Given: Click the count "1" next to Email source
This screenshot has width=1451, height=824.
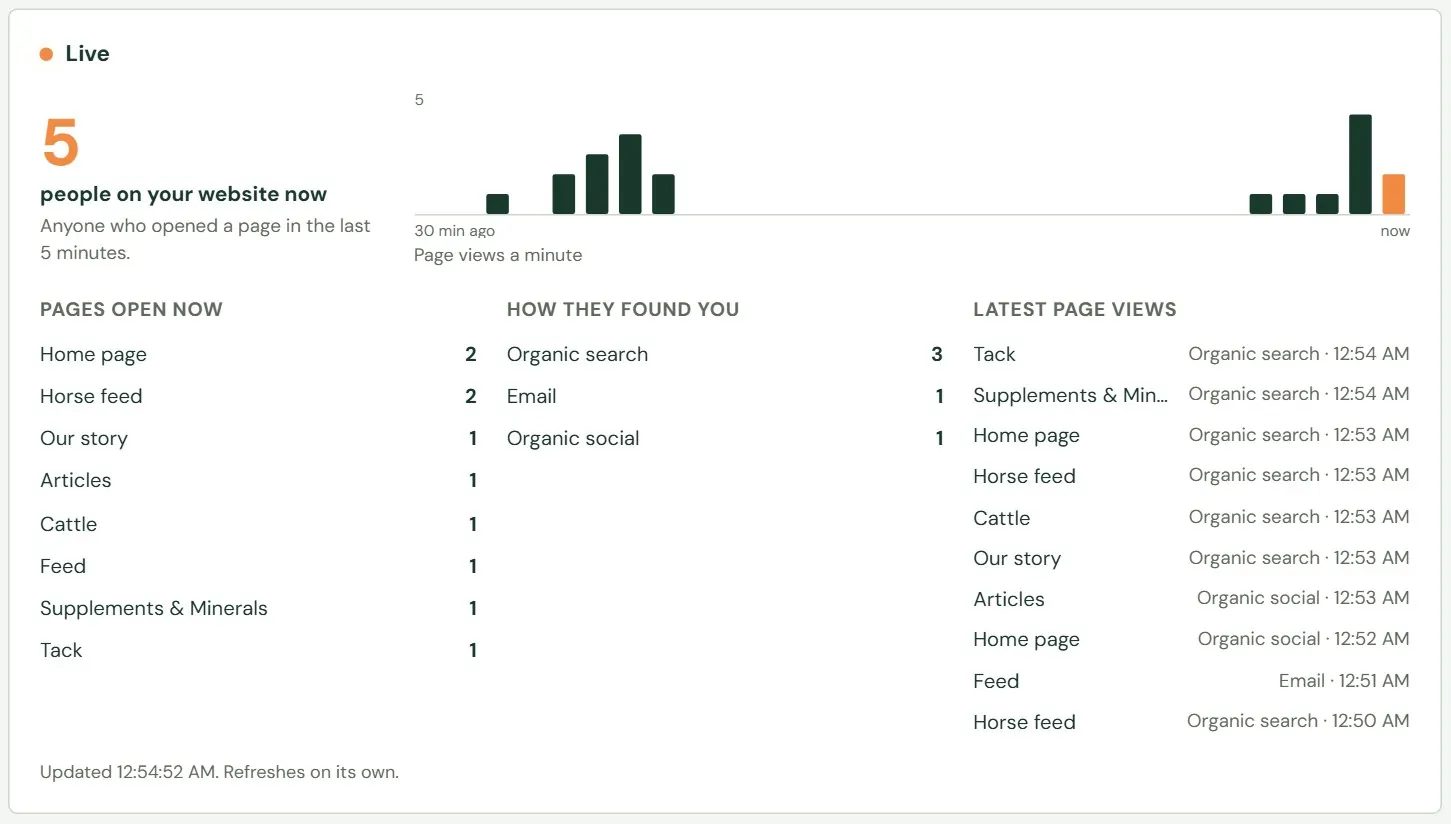Looking at the screenshot, I should pyautogui.click(x=940, y=397).
